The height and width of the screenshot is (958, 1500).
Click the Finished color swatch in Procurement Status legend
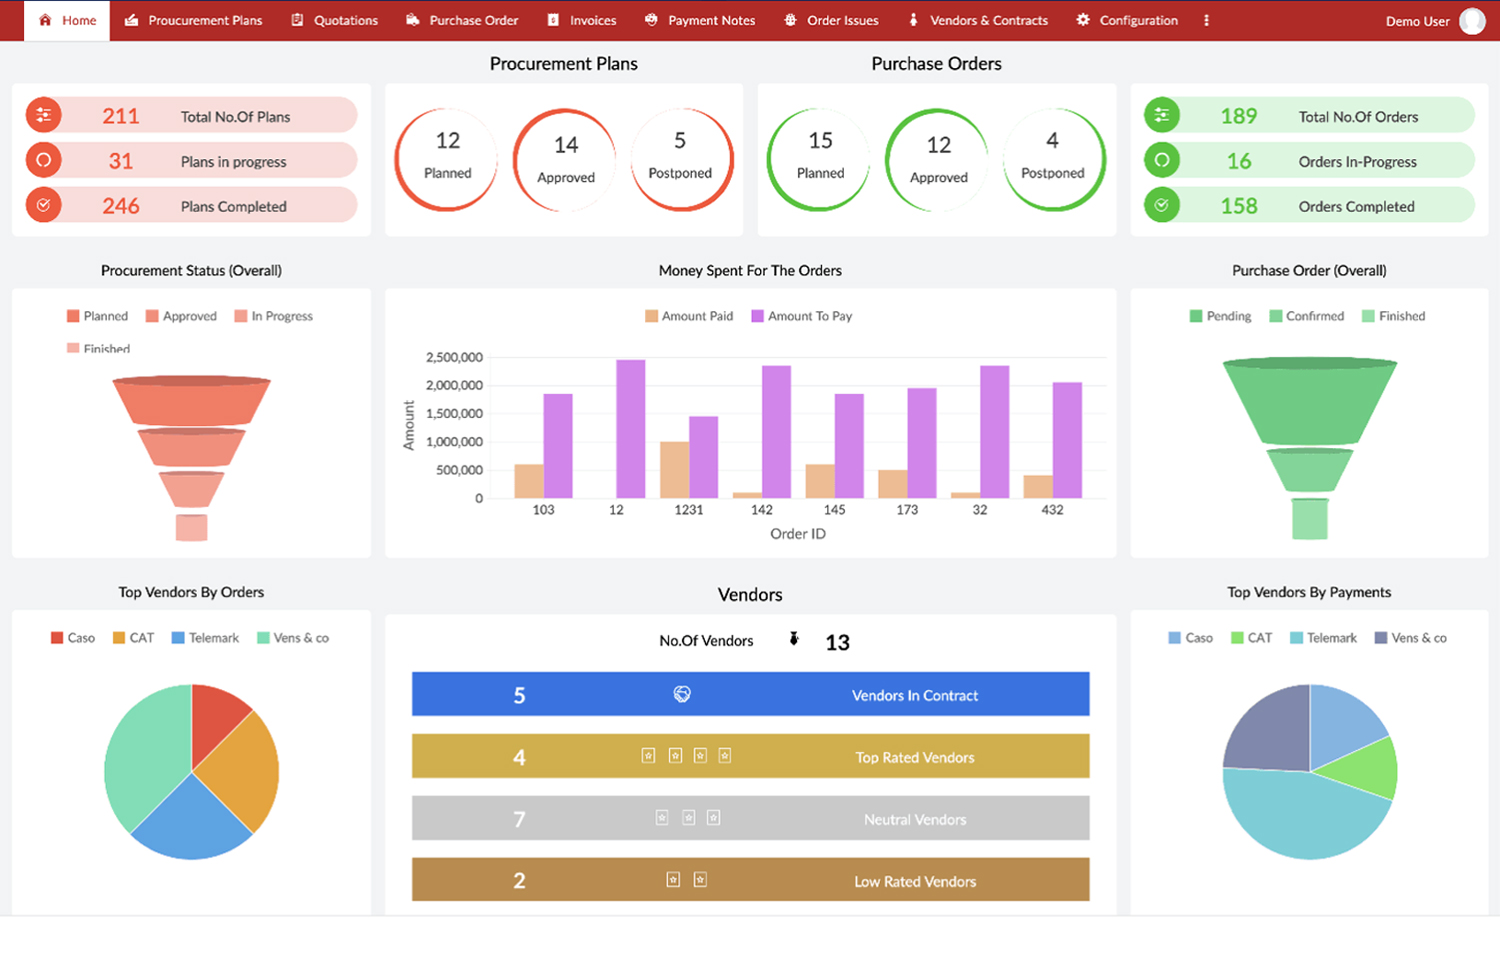pos(73,348)
